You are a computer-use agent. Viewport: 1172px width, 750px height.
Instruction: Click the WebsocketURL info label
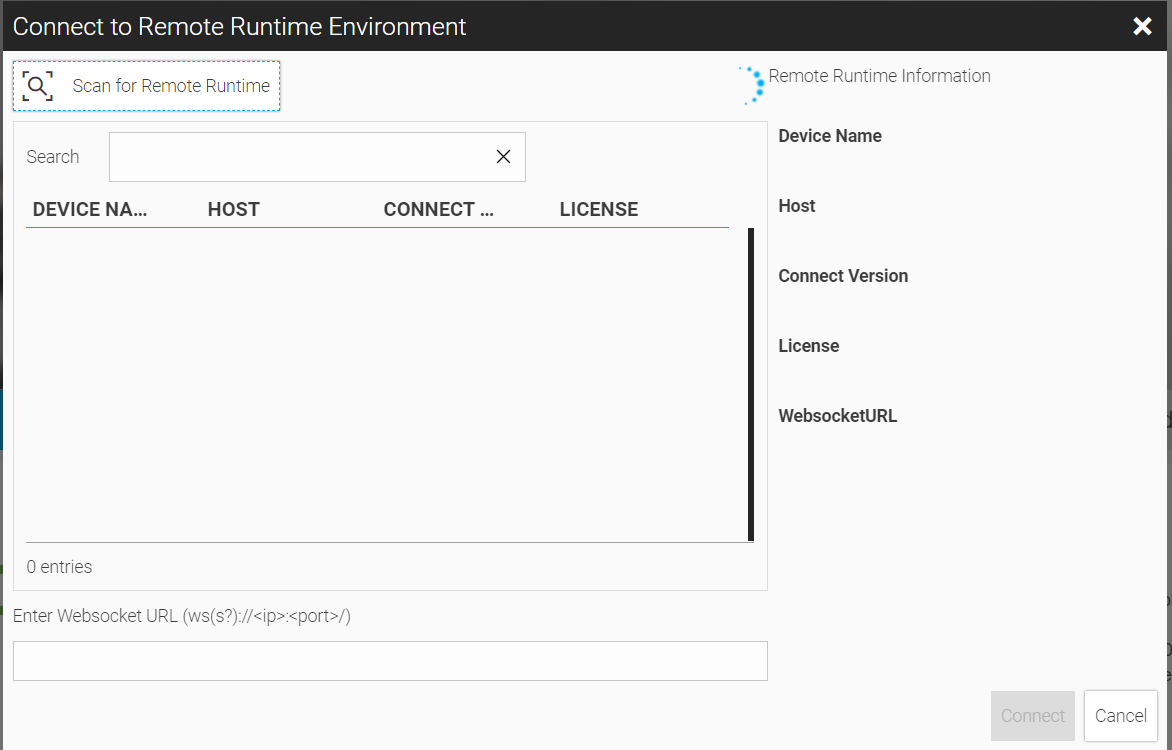click(x=838, y=416)
